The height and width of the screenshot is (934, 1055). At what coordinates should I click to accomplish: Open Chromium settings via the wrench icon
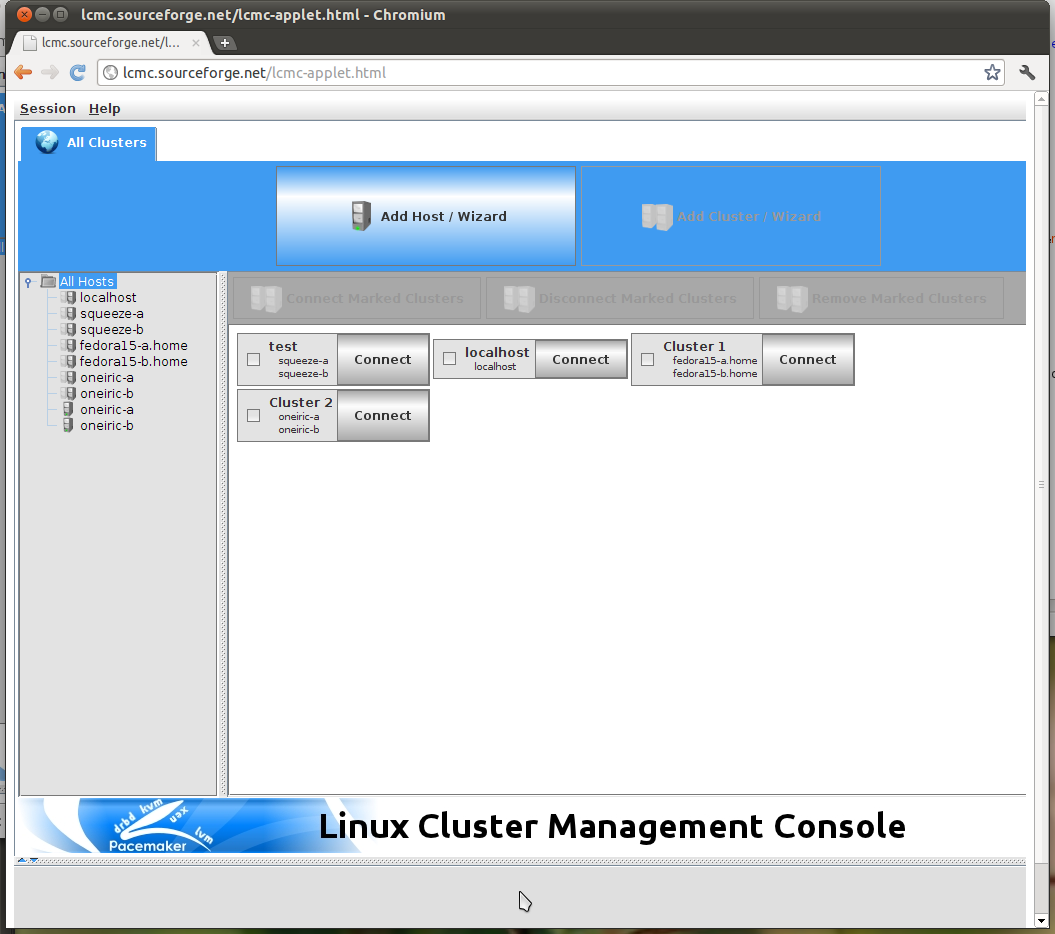click(x=1028, y=72)
